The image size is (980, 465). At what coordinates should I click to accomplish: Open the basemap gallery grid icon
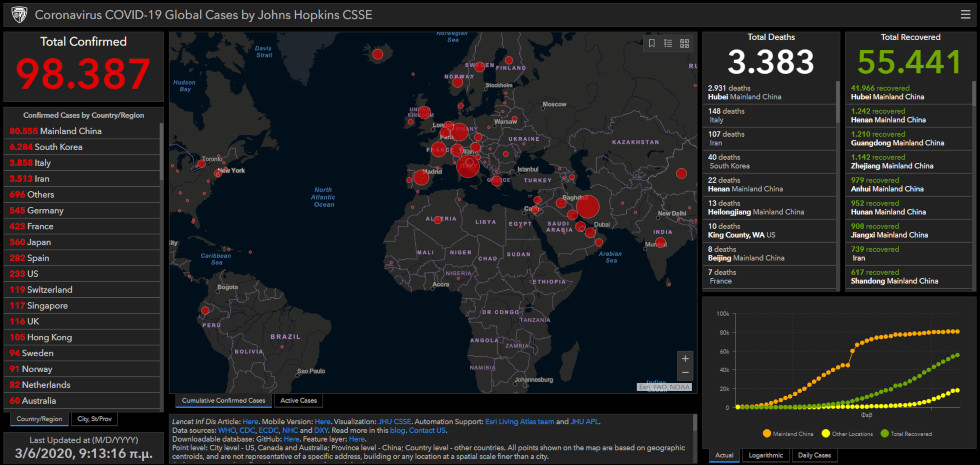pos(684,43)
